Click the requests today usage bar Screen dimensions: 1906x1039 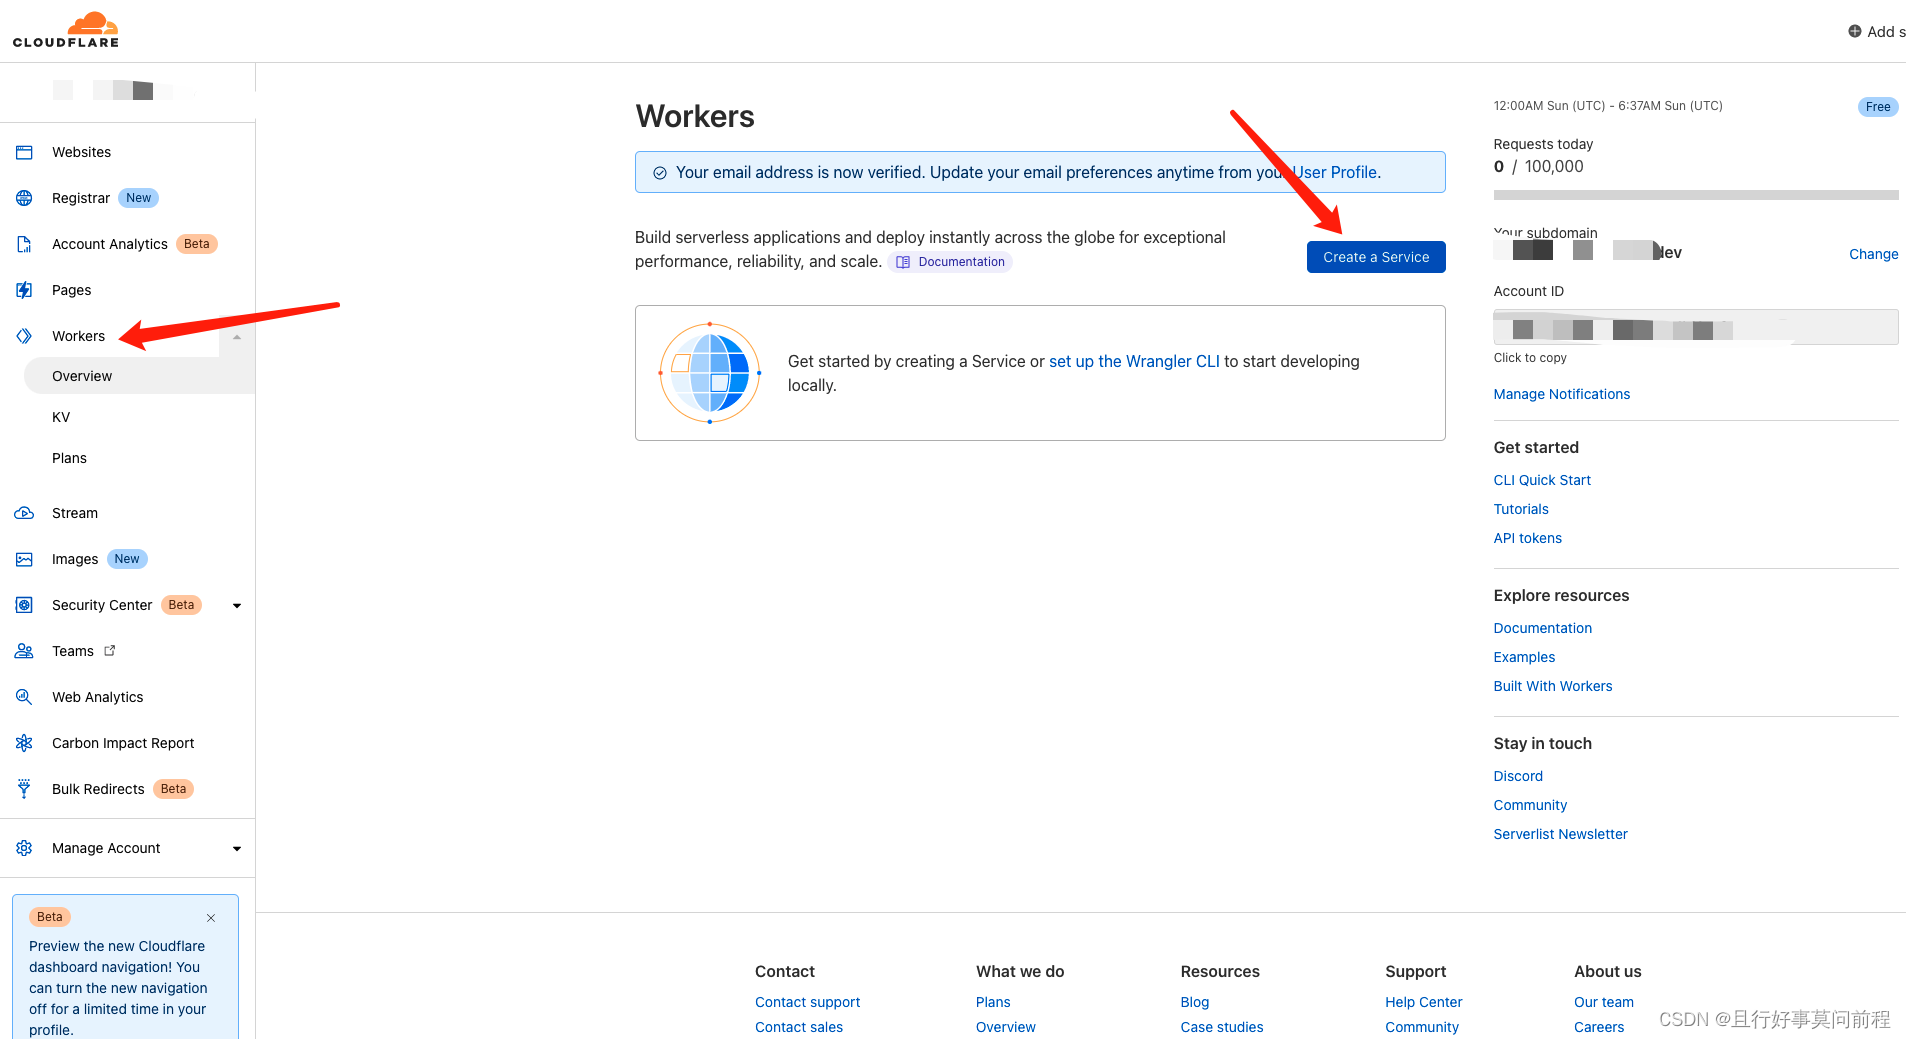[1695, 195]
